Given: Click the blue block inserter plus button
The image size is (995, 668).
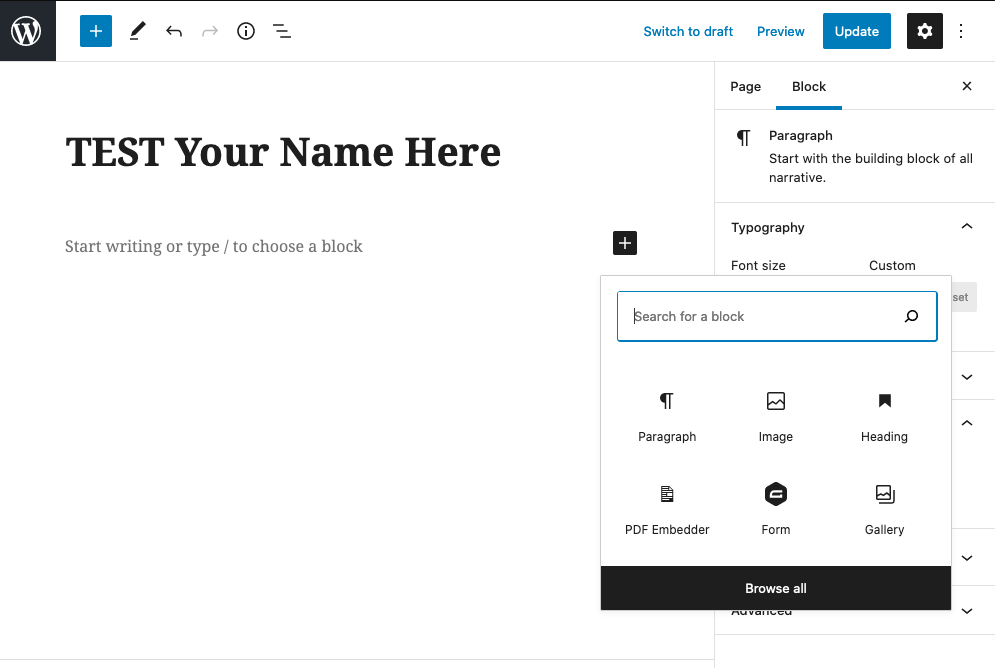Looking at the screenshot, I should tap(96, 31).
